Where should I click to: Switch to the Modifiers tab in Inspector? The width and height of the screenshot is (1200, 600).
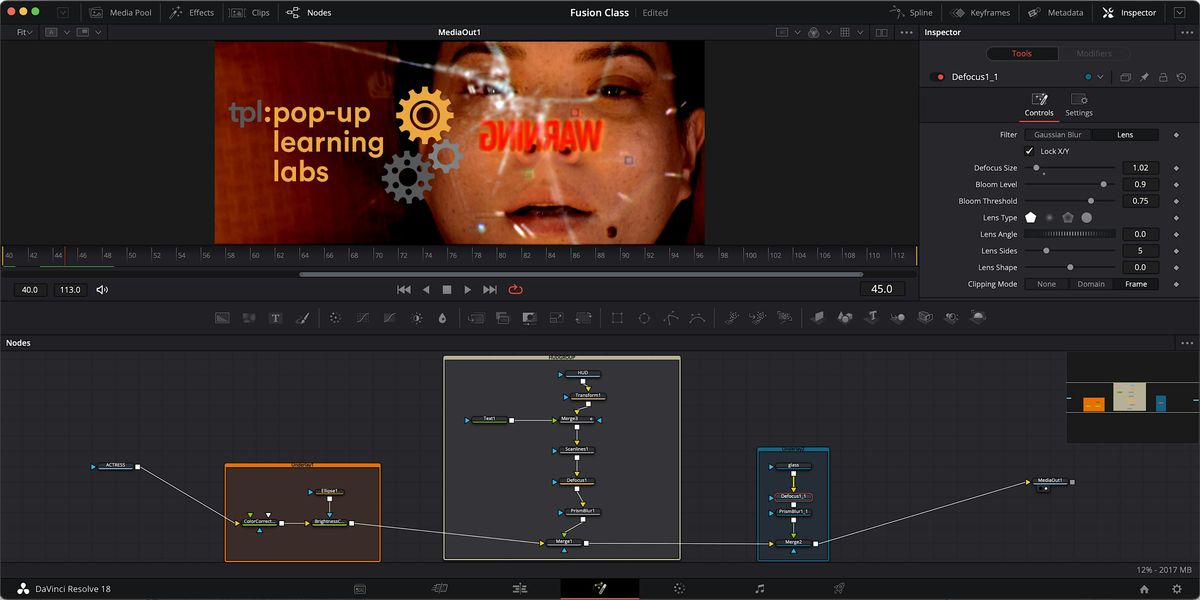coord(1093,54)
